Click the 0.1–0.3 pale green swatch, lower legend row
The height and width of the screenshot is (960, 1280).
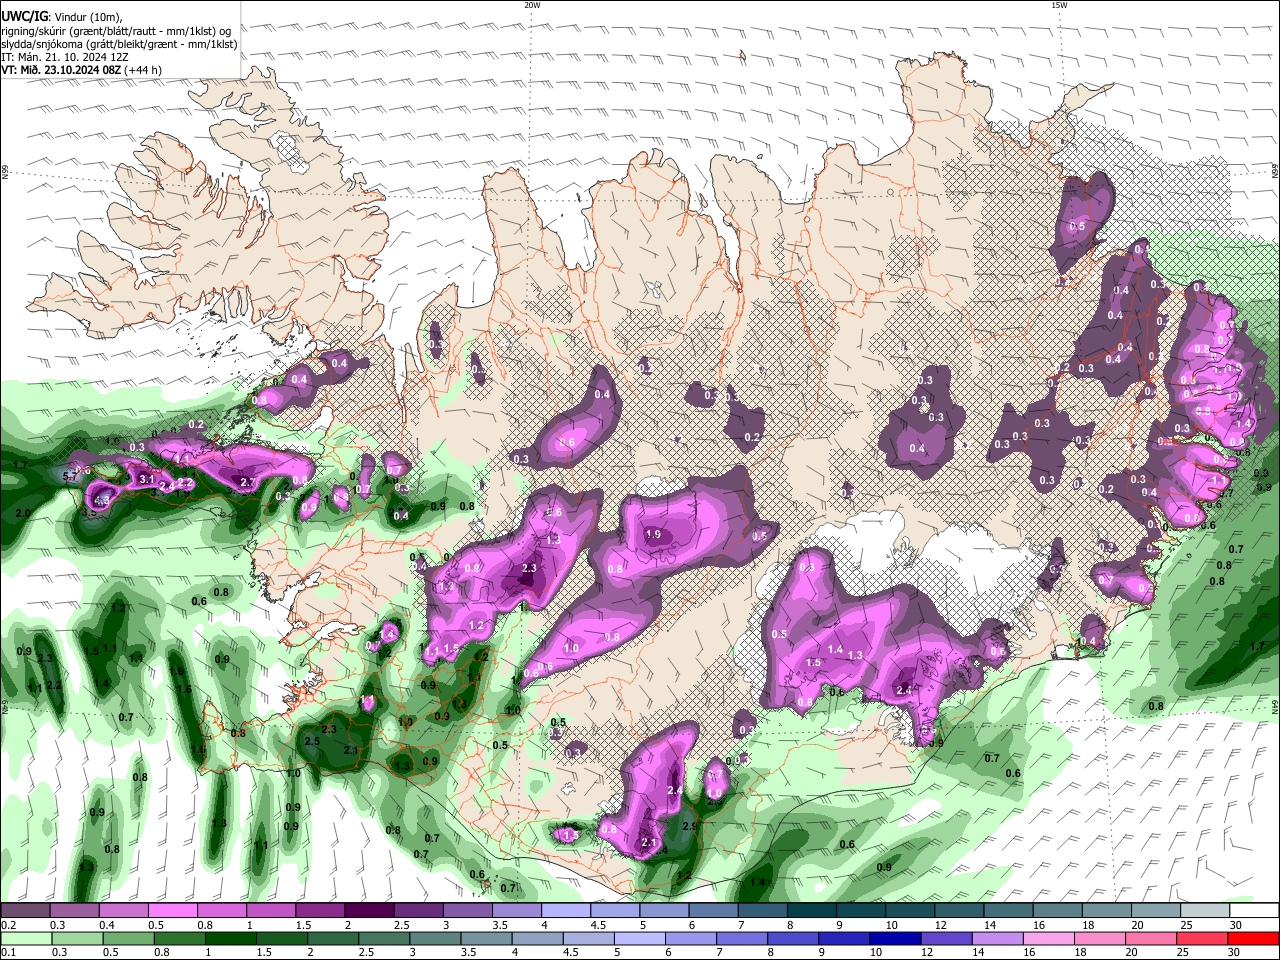pos(25,938)
